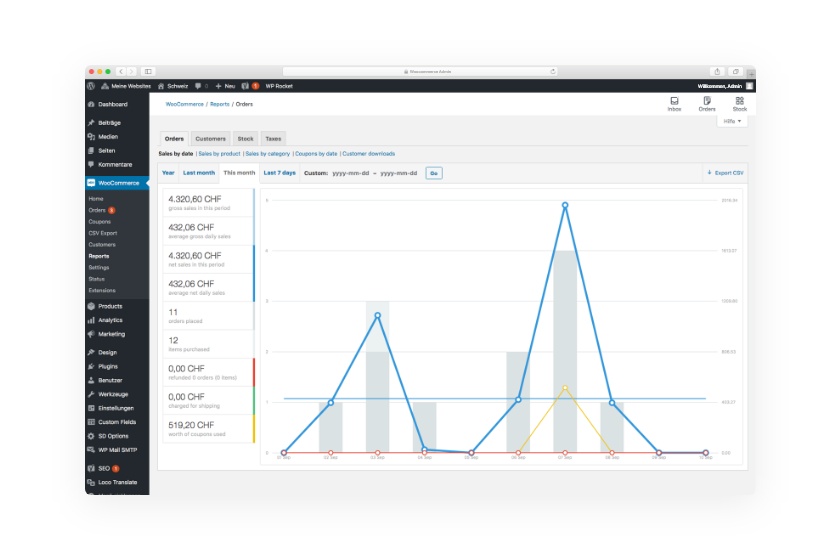Image resolution: width=840 pixels, height=560 pixels.
Task: Click the comments bubble in admin bar
Action: pyautogui.click(x=201, y=86)
